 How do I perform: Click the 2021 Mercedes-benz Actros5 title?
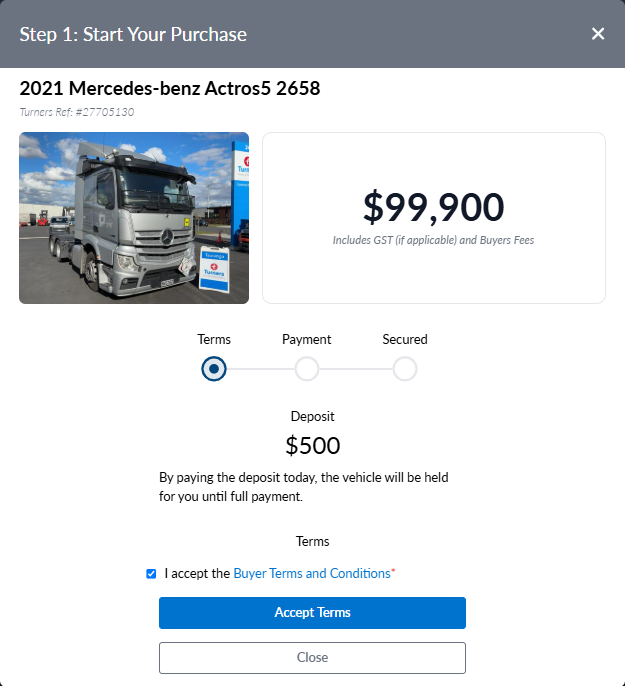(x=170, y=88)
